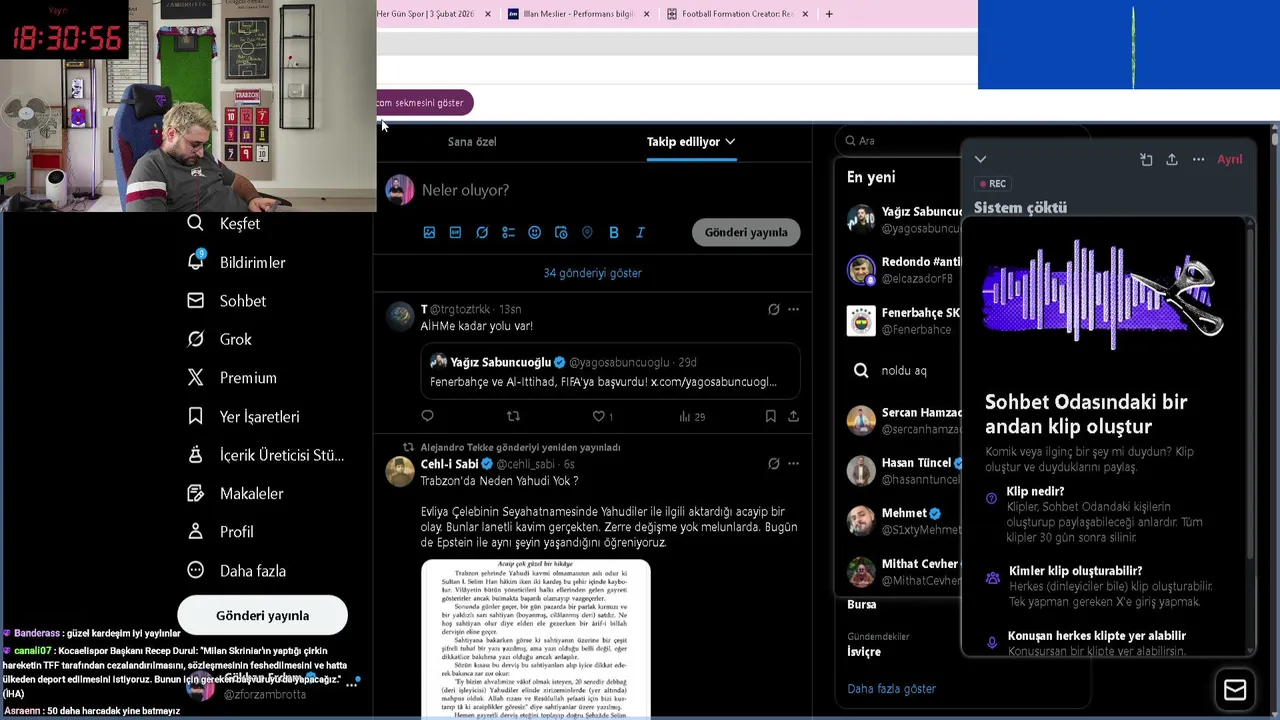Repost the trgtoztrkk post
The width and height of the screenshot is (1280, 720).
[x=513, y=416]
